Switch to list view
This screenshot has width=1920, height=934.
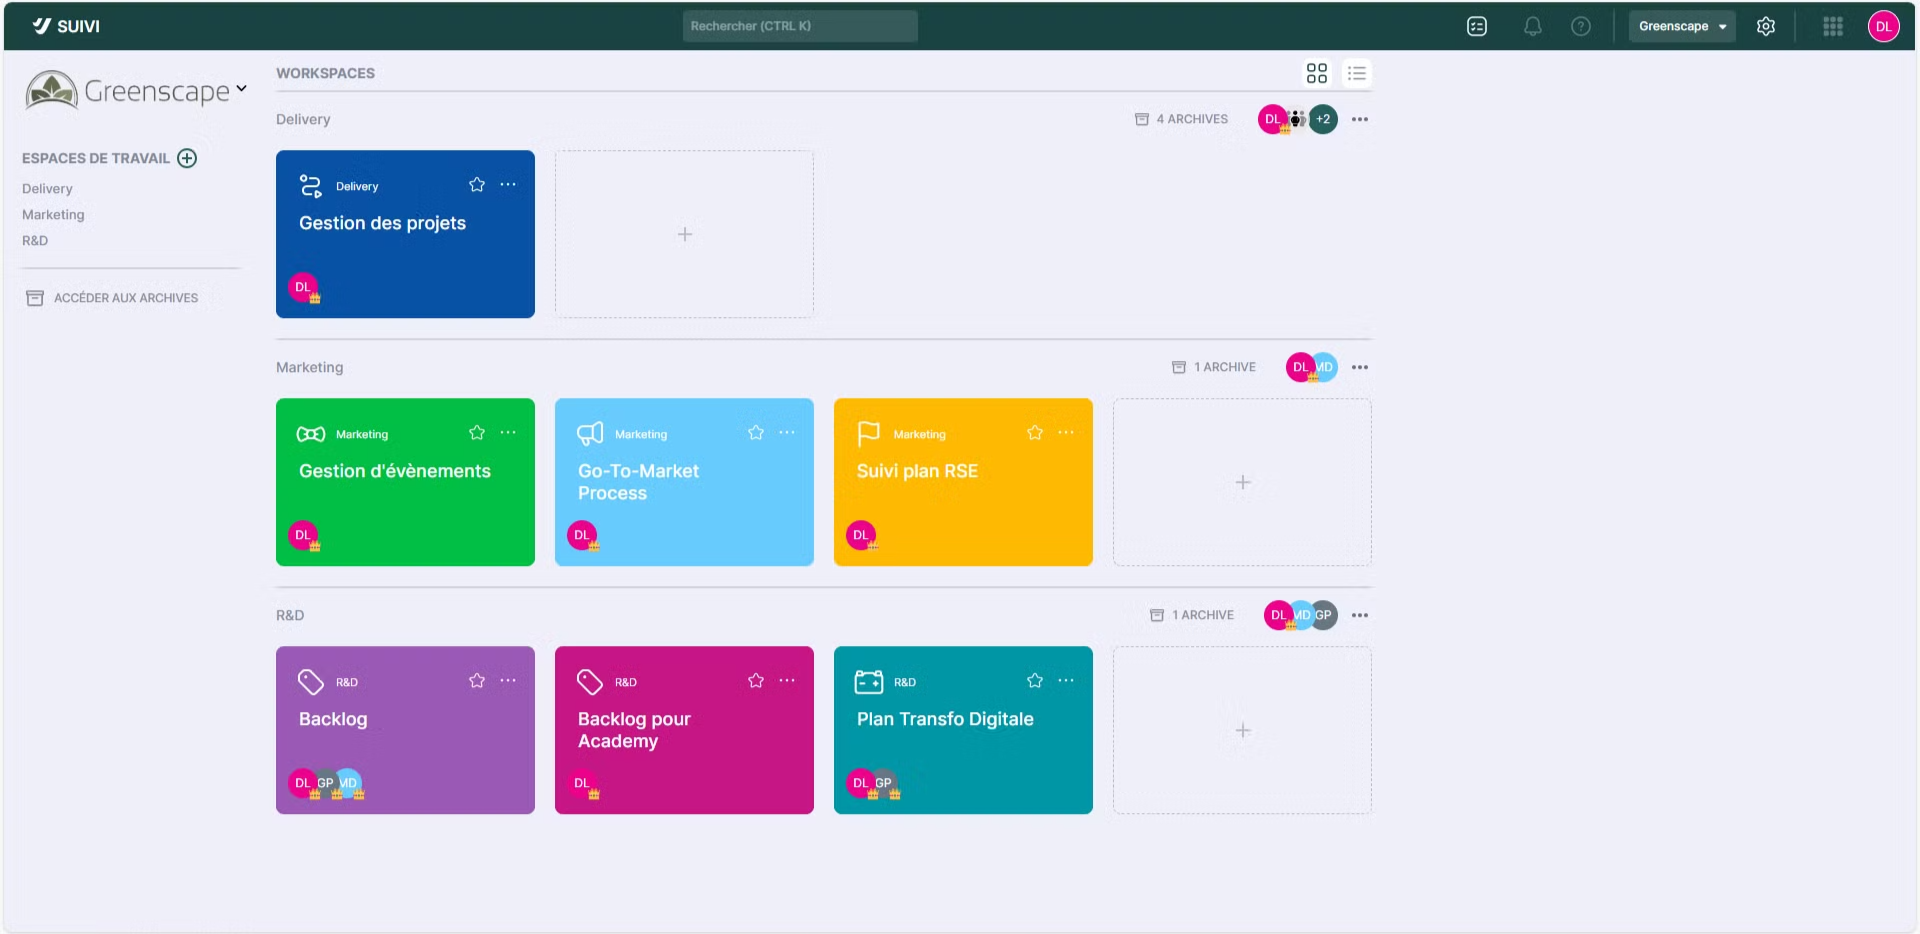[x=1356, y=73]
